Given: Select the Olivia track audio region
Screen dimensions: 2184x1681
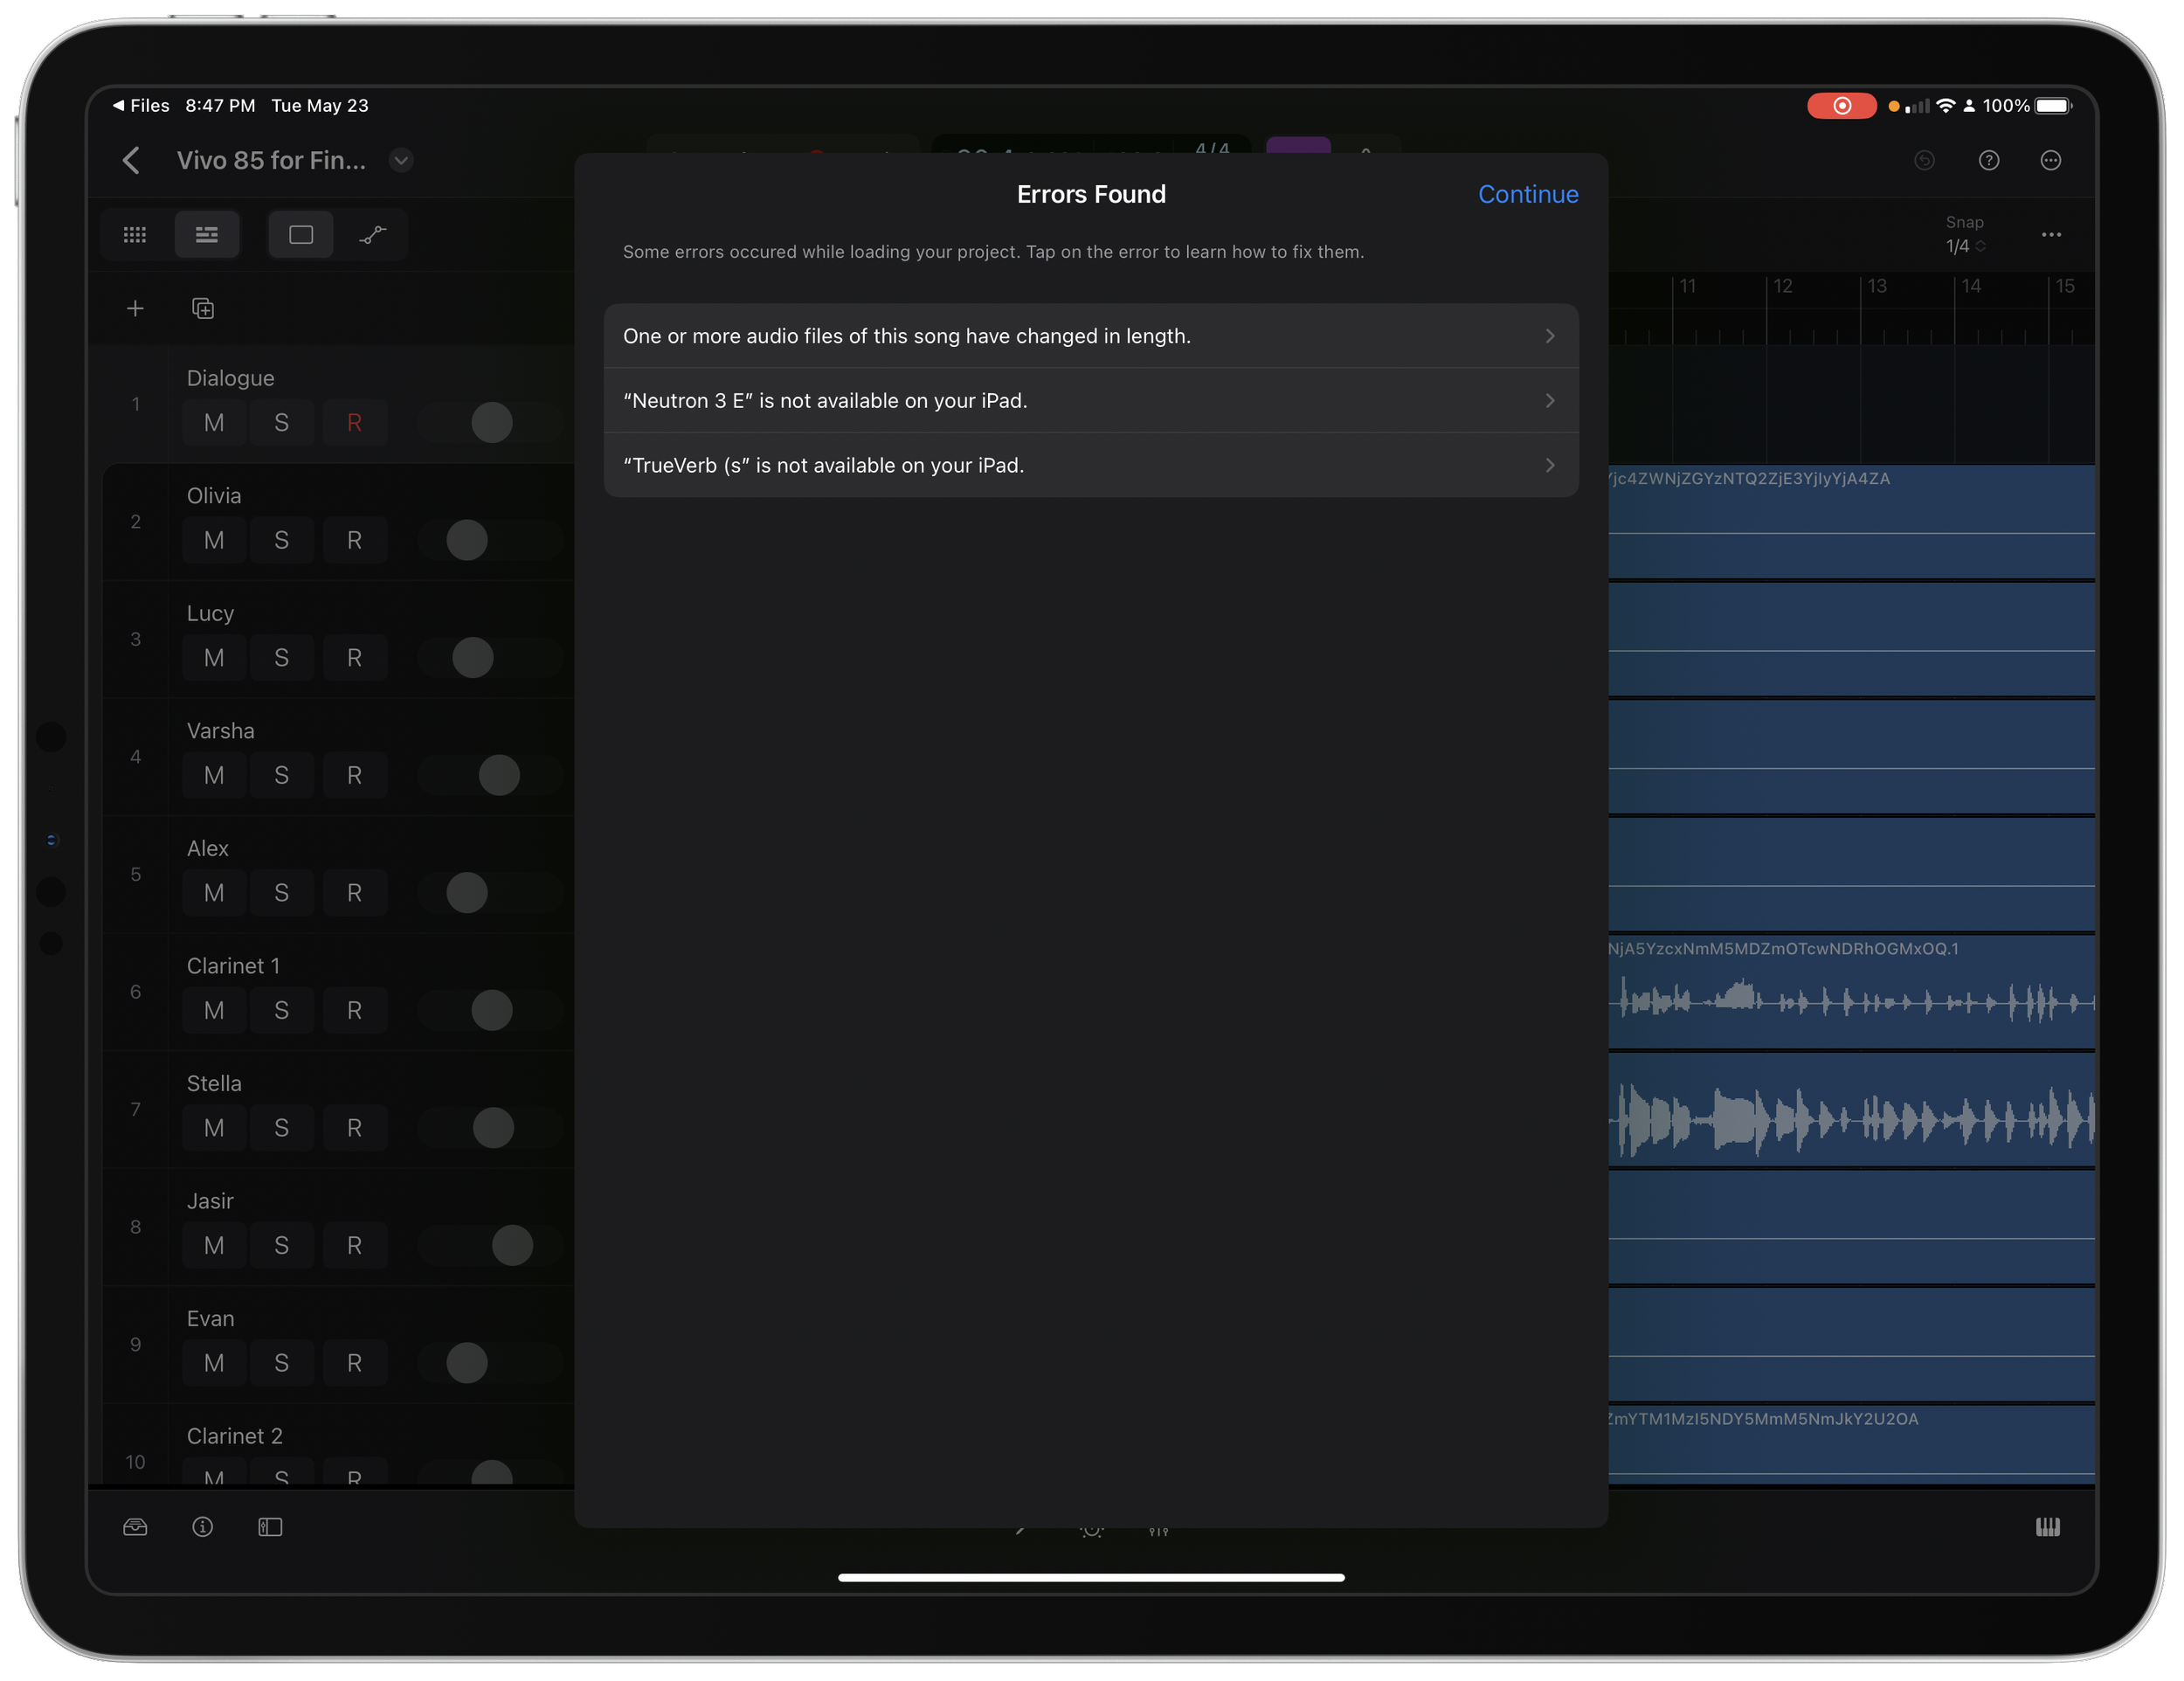Looking at the screenshot, I should (x=1851, y=522).
